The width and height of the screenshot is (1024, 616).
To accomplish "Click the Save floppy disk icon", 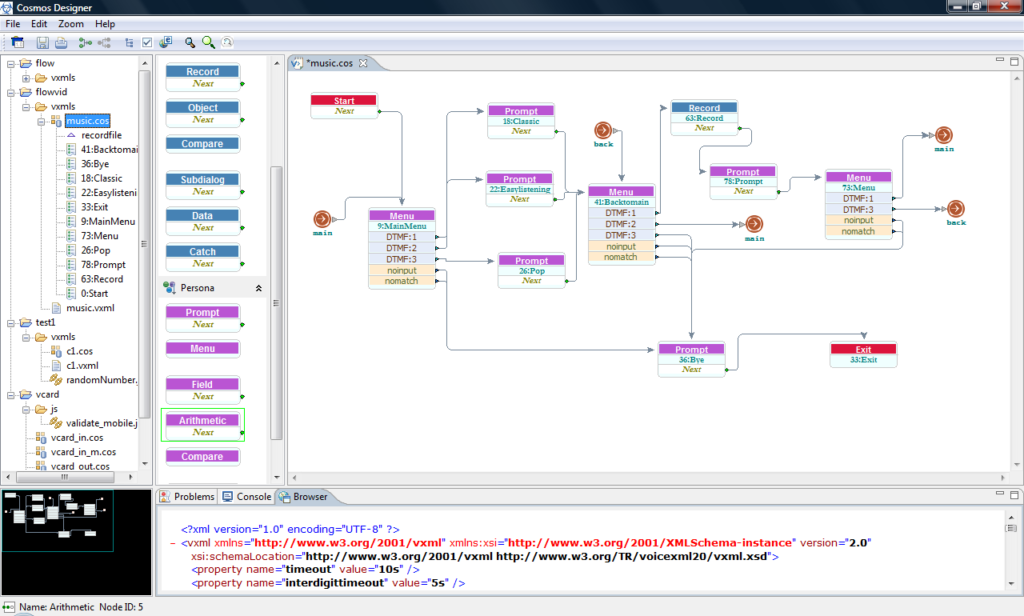I will (x=42, y=42).
